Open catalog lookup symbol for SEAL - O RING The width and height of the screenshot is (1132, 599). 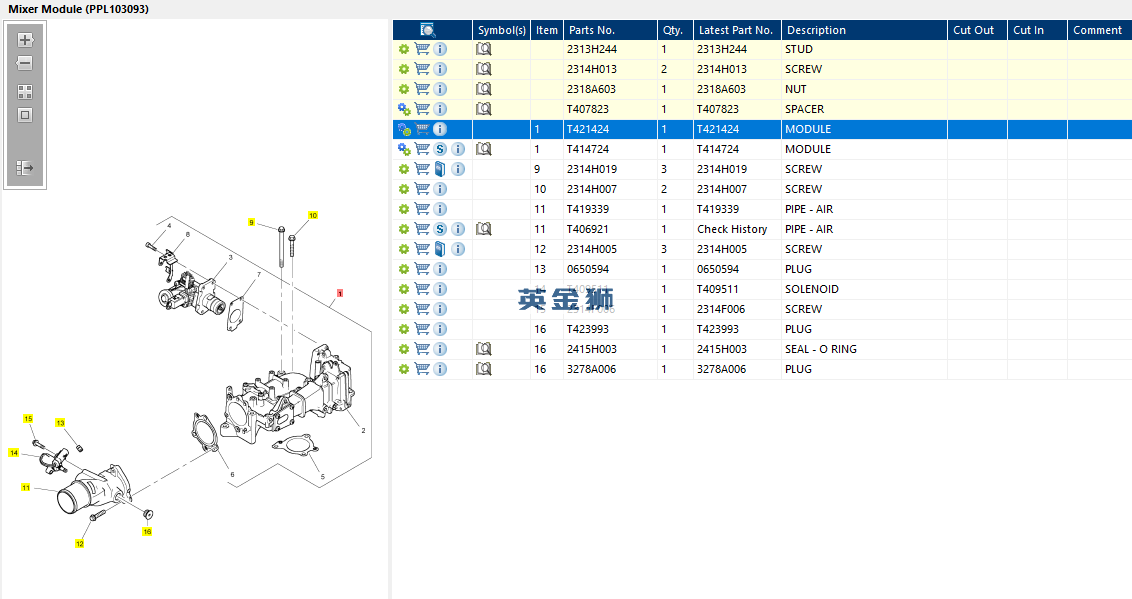click(x=484, y=349)
